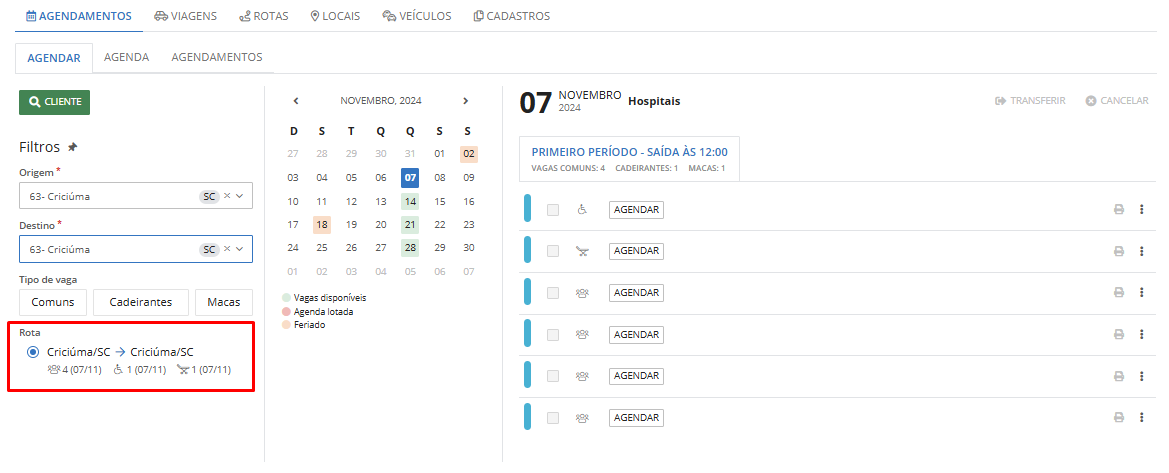Click the group icon of the first common-seat row
The height and width of the screenshot is (473, 1169).
point(582,293)
